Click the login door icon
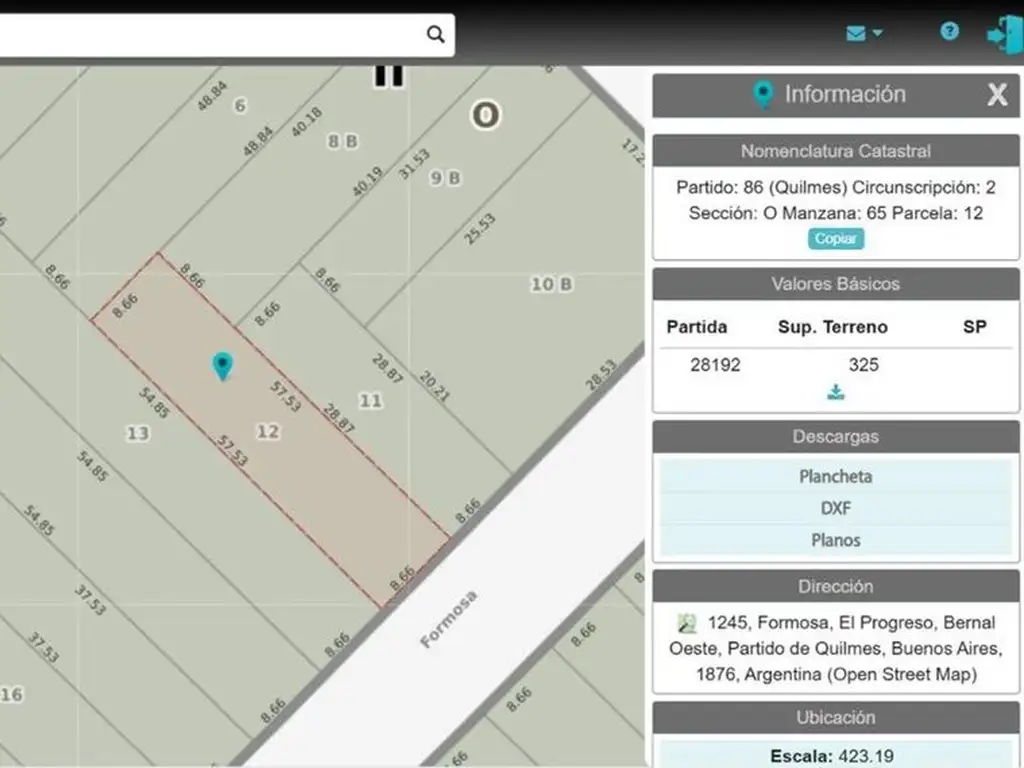Image resolution: width=1024 pixels, height=768 pixels. [x=1002, y=33]
